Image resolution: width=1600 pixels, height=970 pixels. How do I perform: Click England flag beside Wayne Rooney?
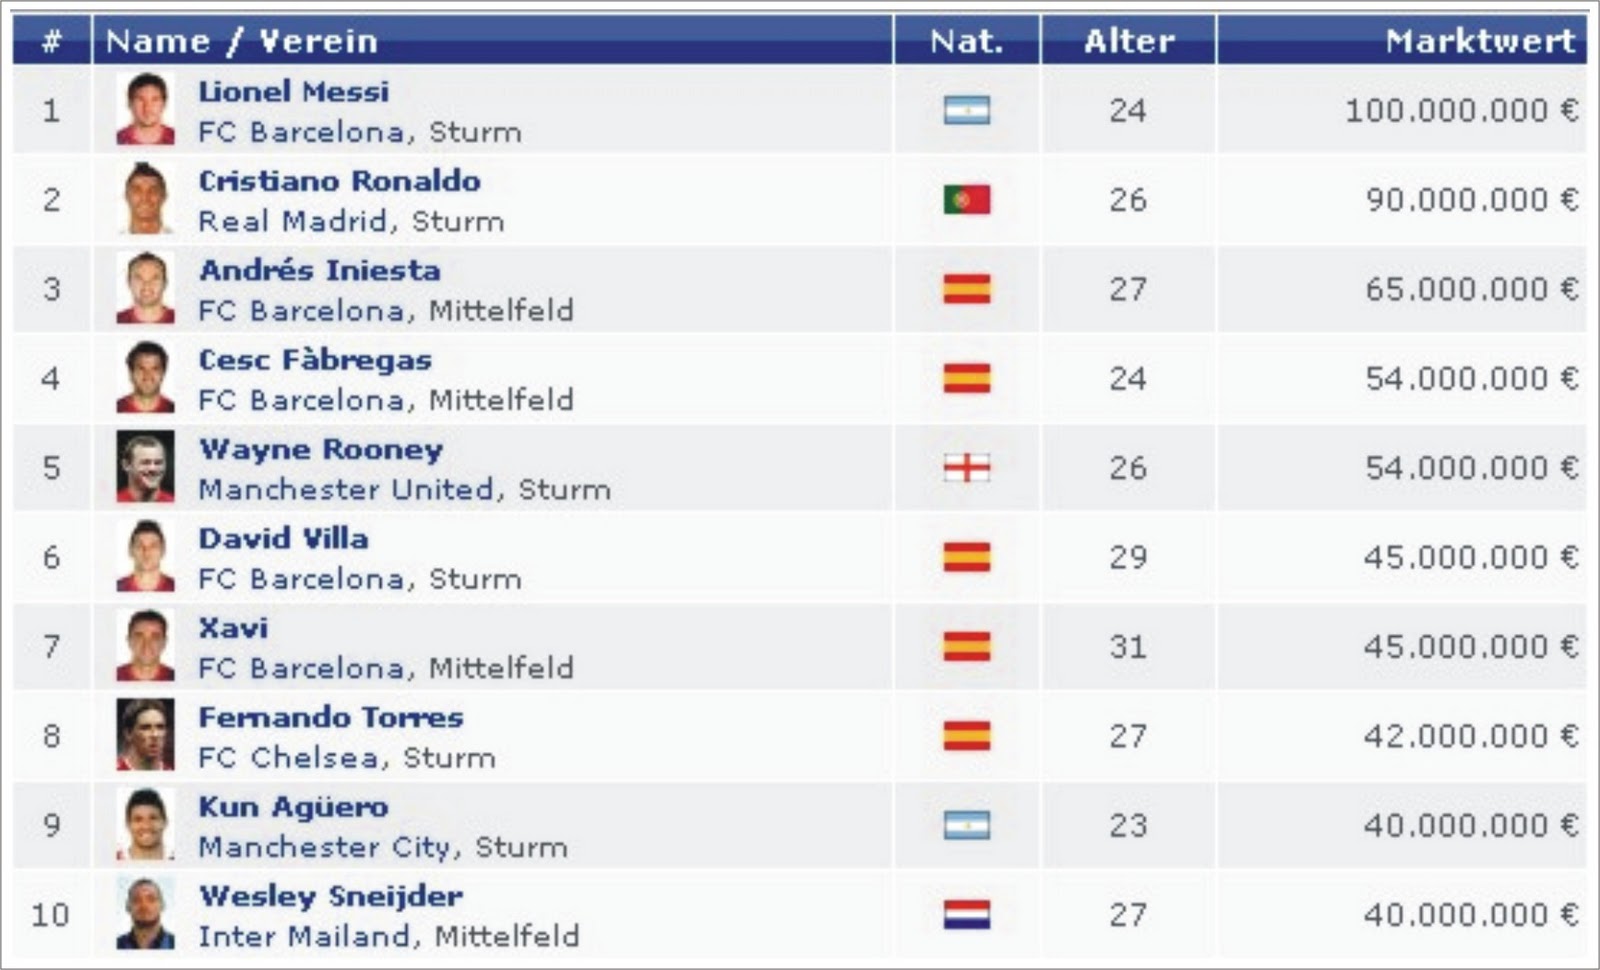tap(966, 467)
